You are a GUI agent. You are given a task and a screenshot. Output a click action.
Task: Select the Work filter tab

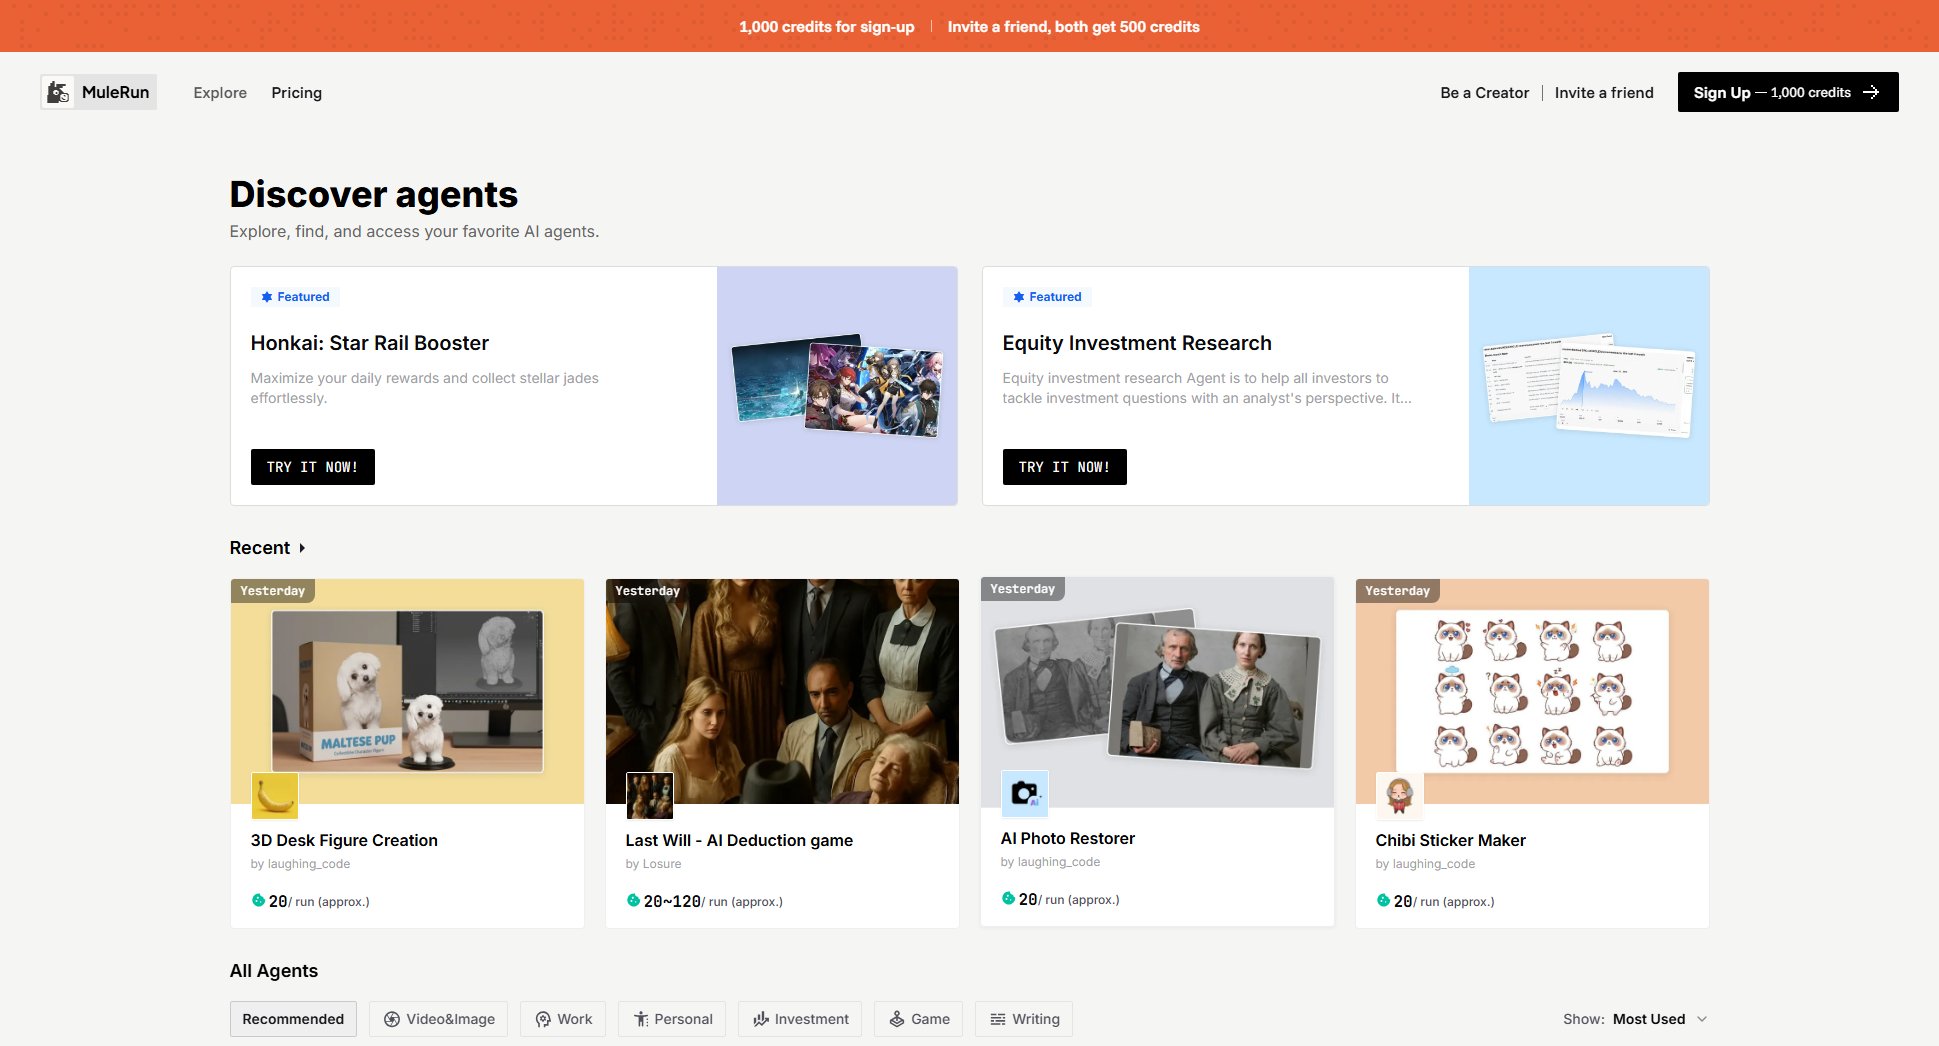pos(563,1019)
